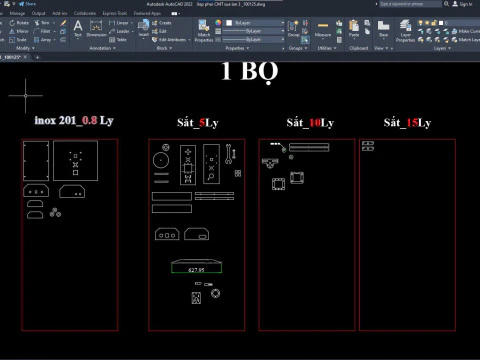Select the Dimension tool
480x360 pixels.
pyautogui.click(x=96, y=28)
